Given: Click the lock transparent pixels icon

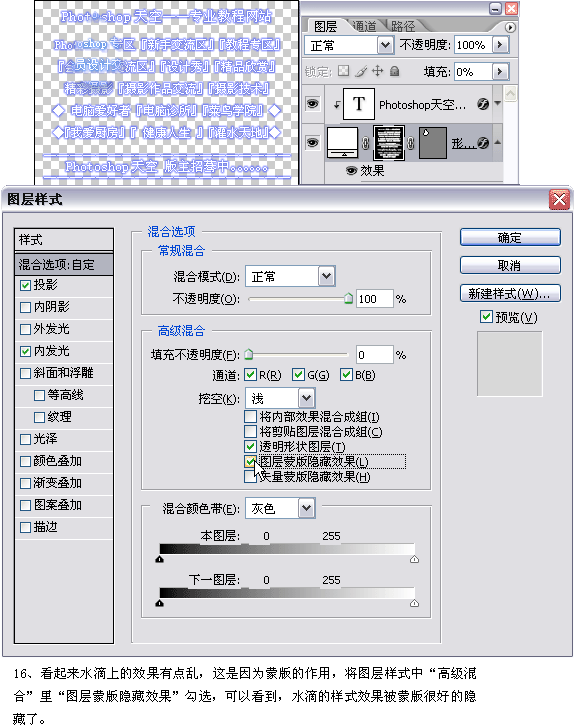Looking at the screenshot, I should 343,71.
